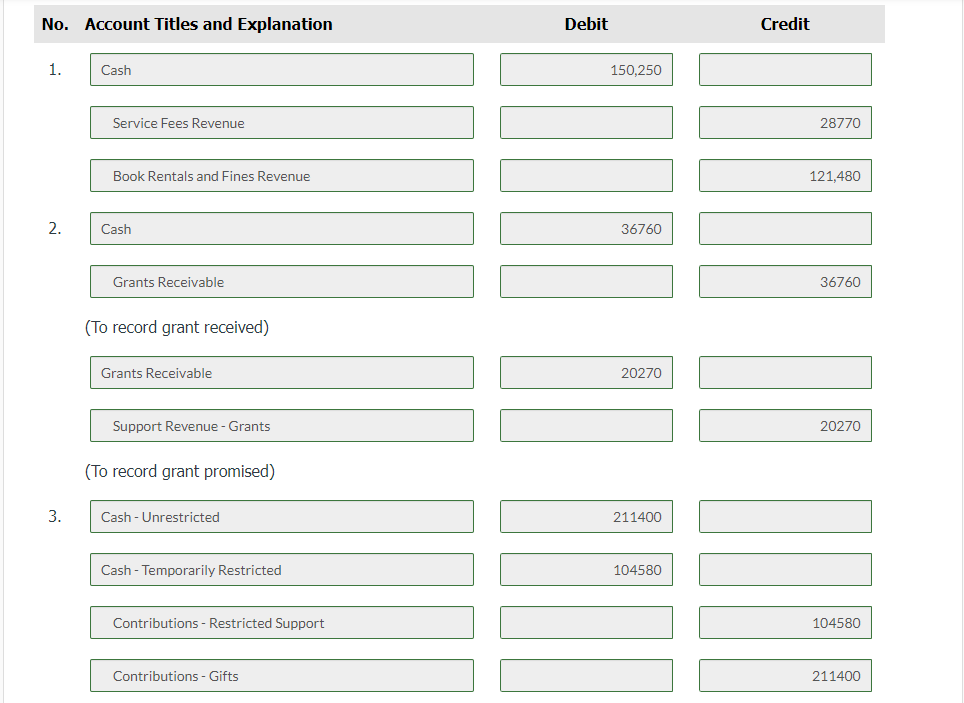Click empty credit field for Cash - Temporarily Restricted
This screenshot has height=703, width=964.
[x=785, y=569]
